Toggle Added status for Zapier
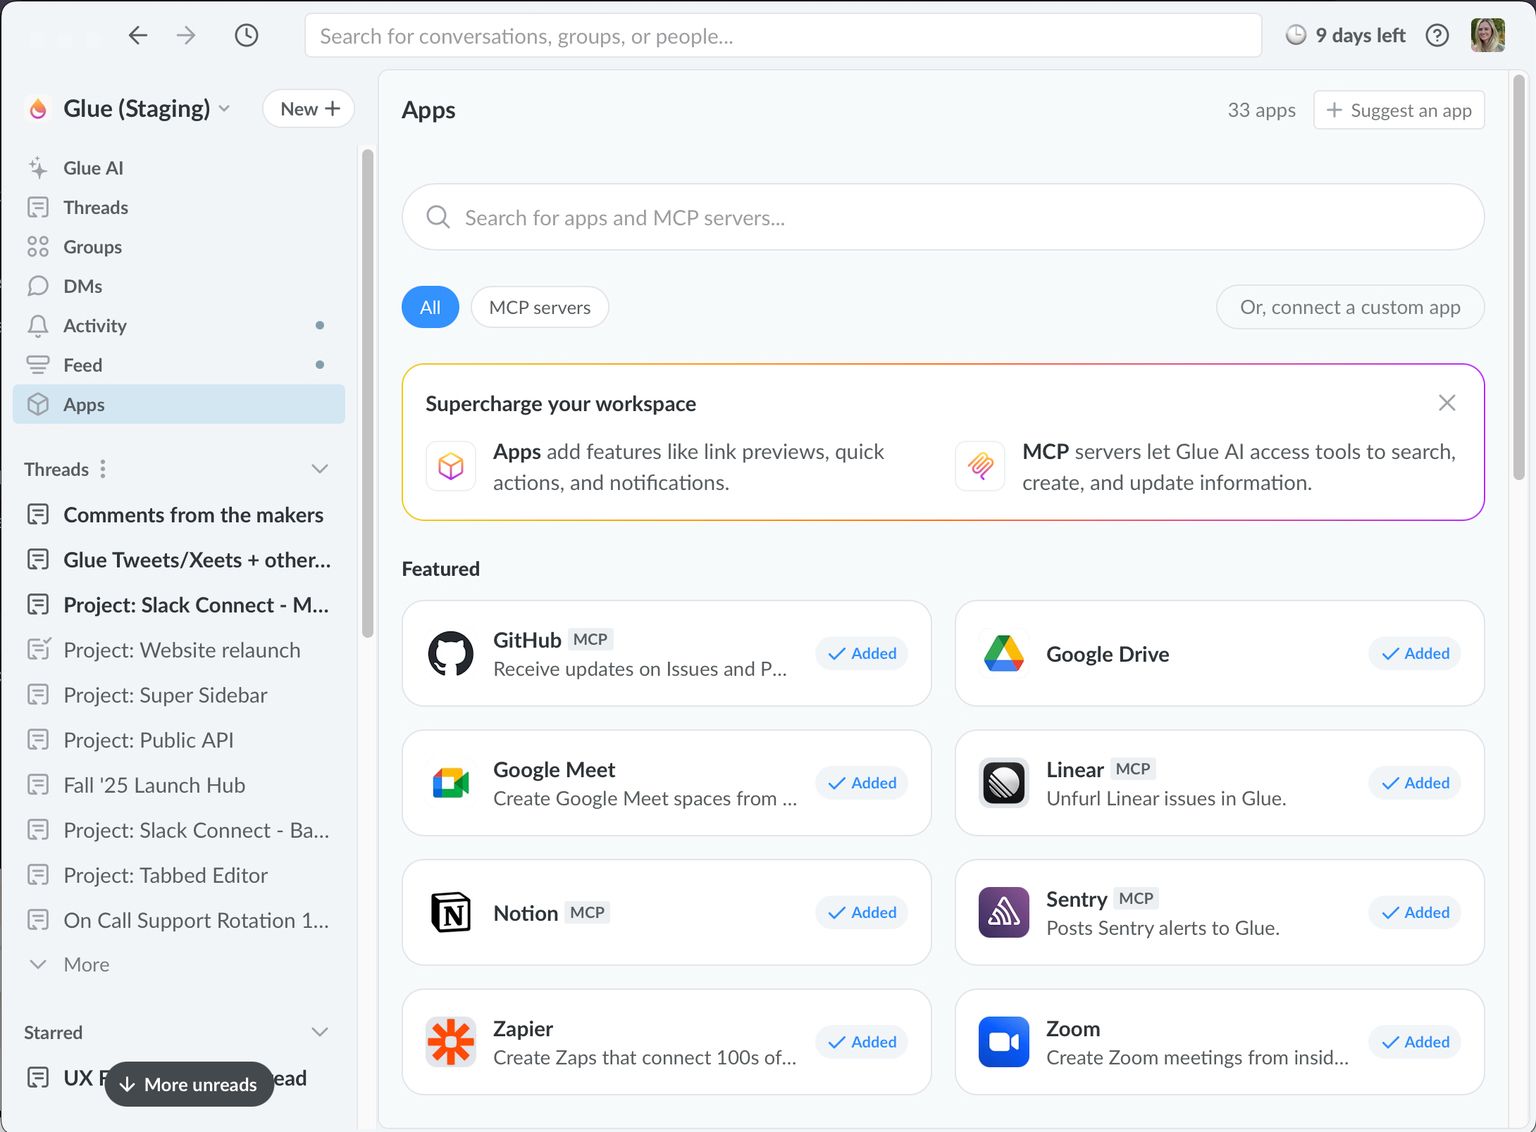 click(x=862, y=1042)
